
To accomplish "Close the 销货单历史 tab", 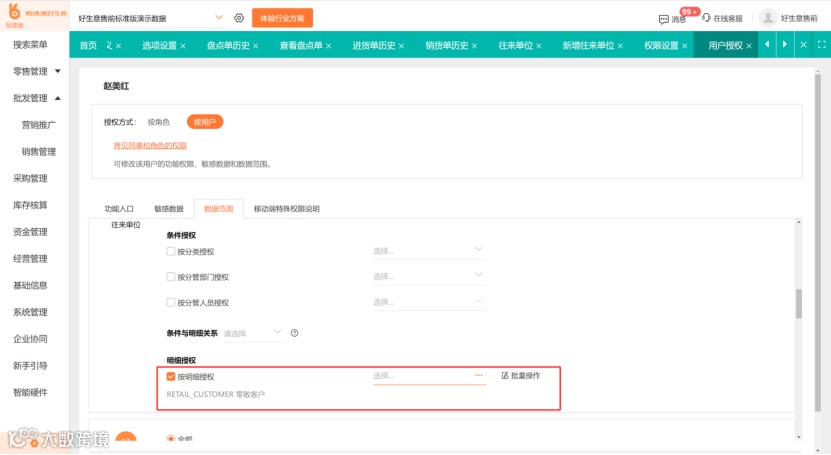I will coord(474,46).
